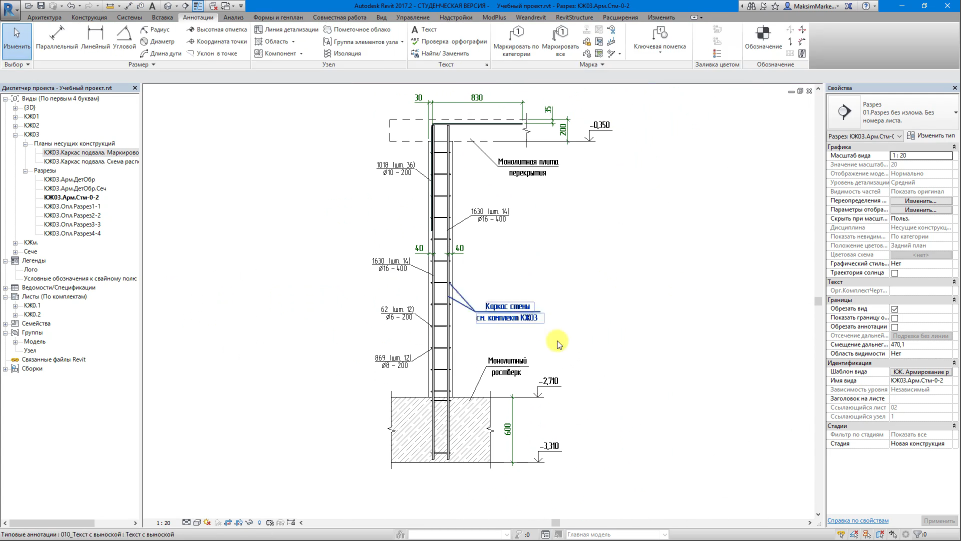Click the binoculars search icon in title bar

[x=751, y=6]
